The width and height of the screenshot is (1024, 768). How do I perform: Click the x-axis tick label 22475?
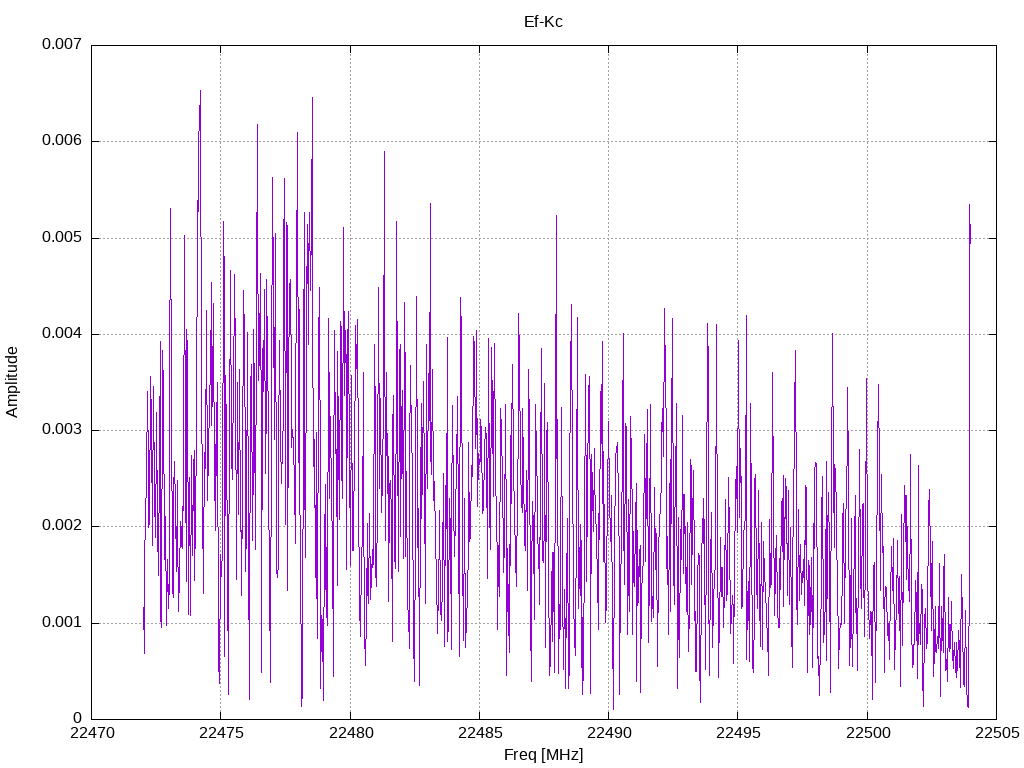[x=221, y=733]
